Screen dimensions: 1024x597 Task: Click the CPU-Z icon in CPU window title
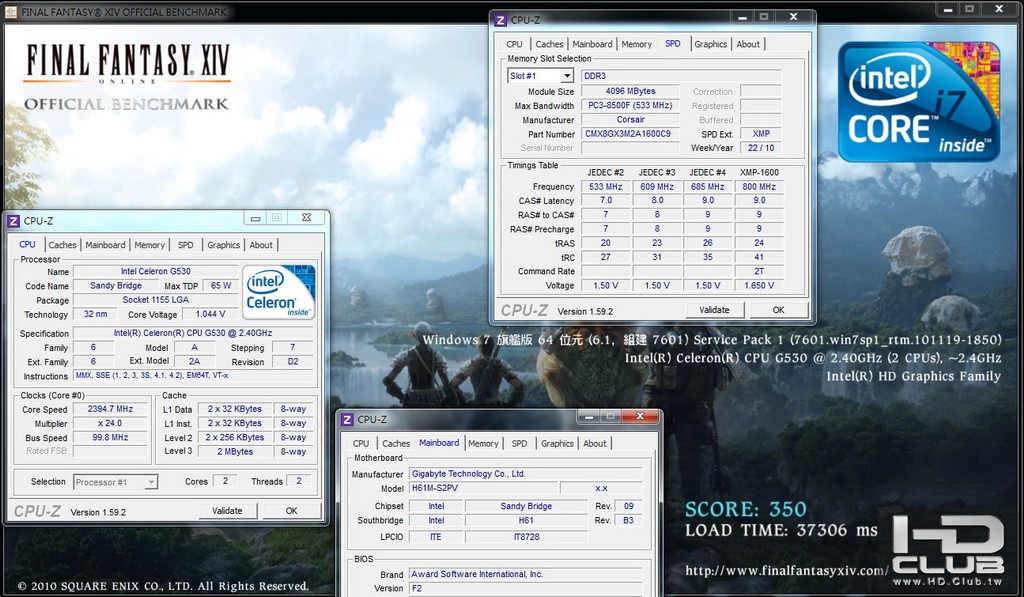point(13,221)
